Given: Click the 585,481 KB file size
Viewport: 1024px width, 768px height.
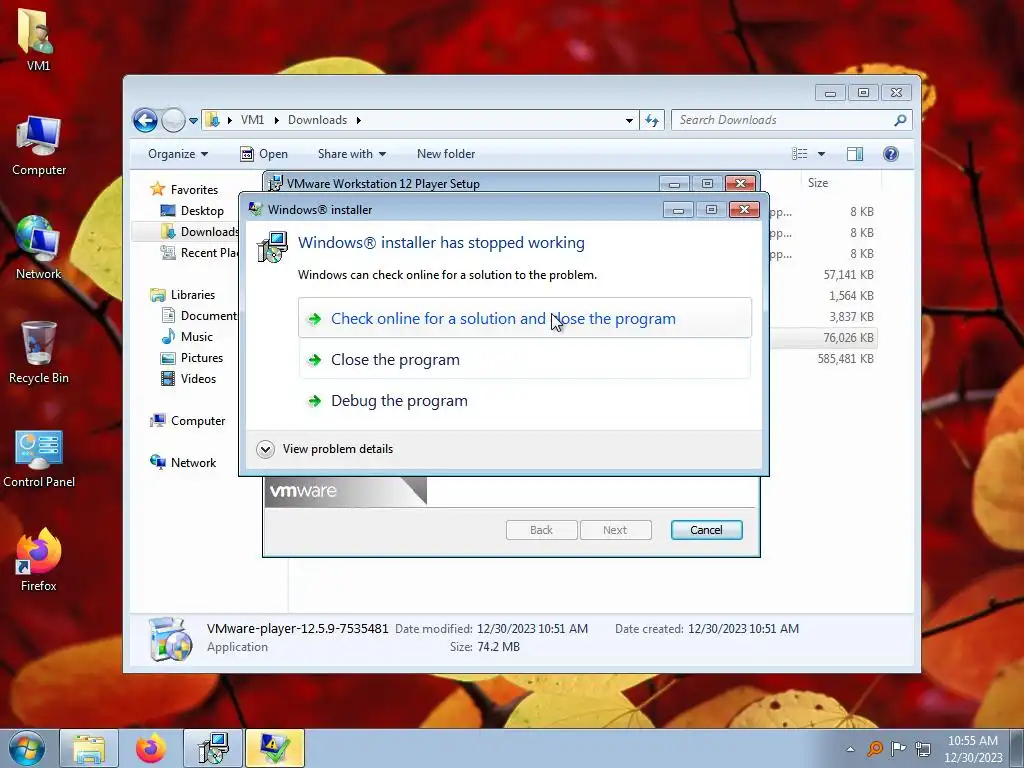Looking at the screenshot, I should [846, 359].
